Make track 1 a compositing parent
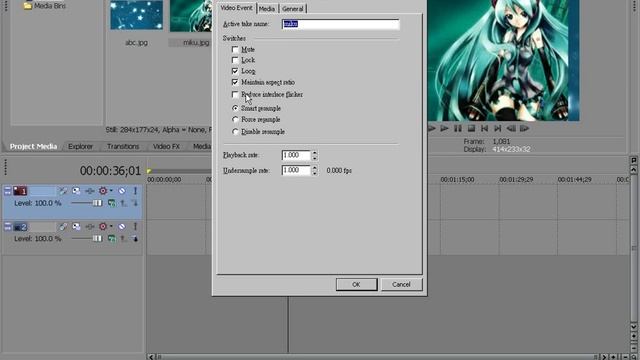Image resolution: width=640 pixels, height=360 pixels. (x=124, y=203)
